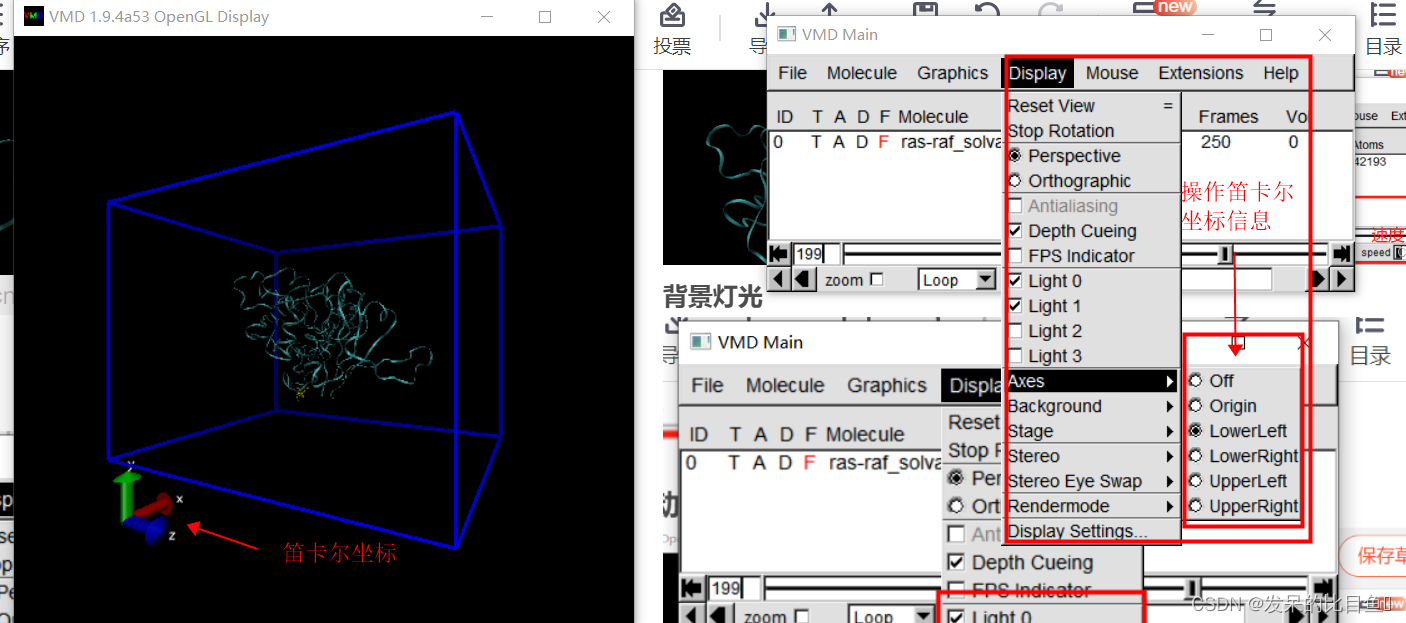This screenshot has width=1406, height=623.
Task: Open File menu in upper VMD Main
Action: pyautogui.click(x=792, y=73)
